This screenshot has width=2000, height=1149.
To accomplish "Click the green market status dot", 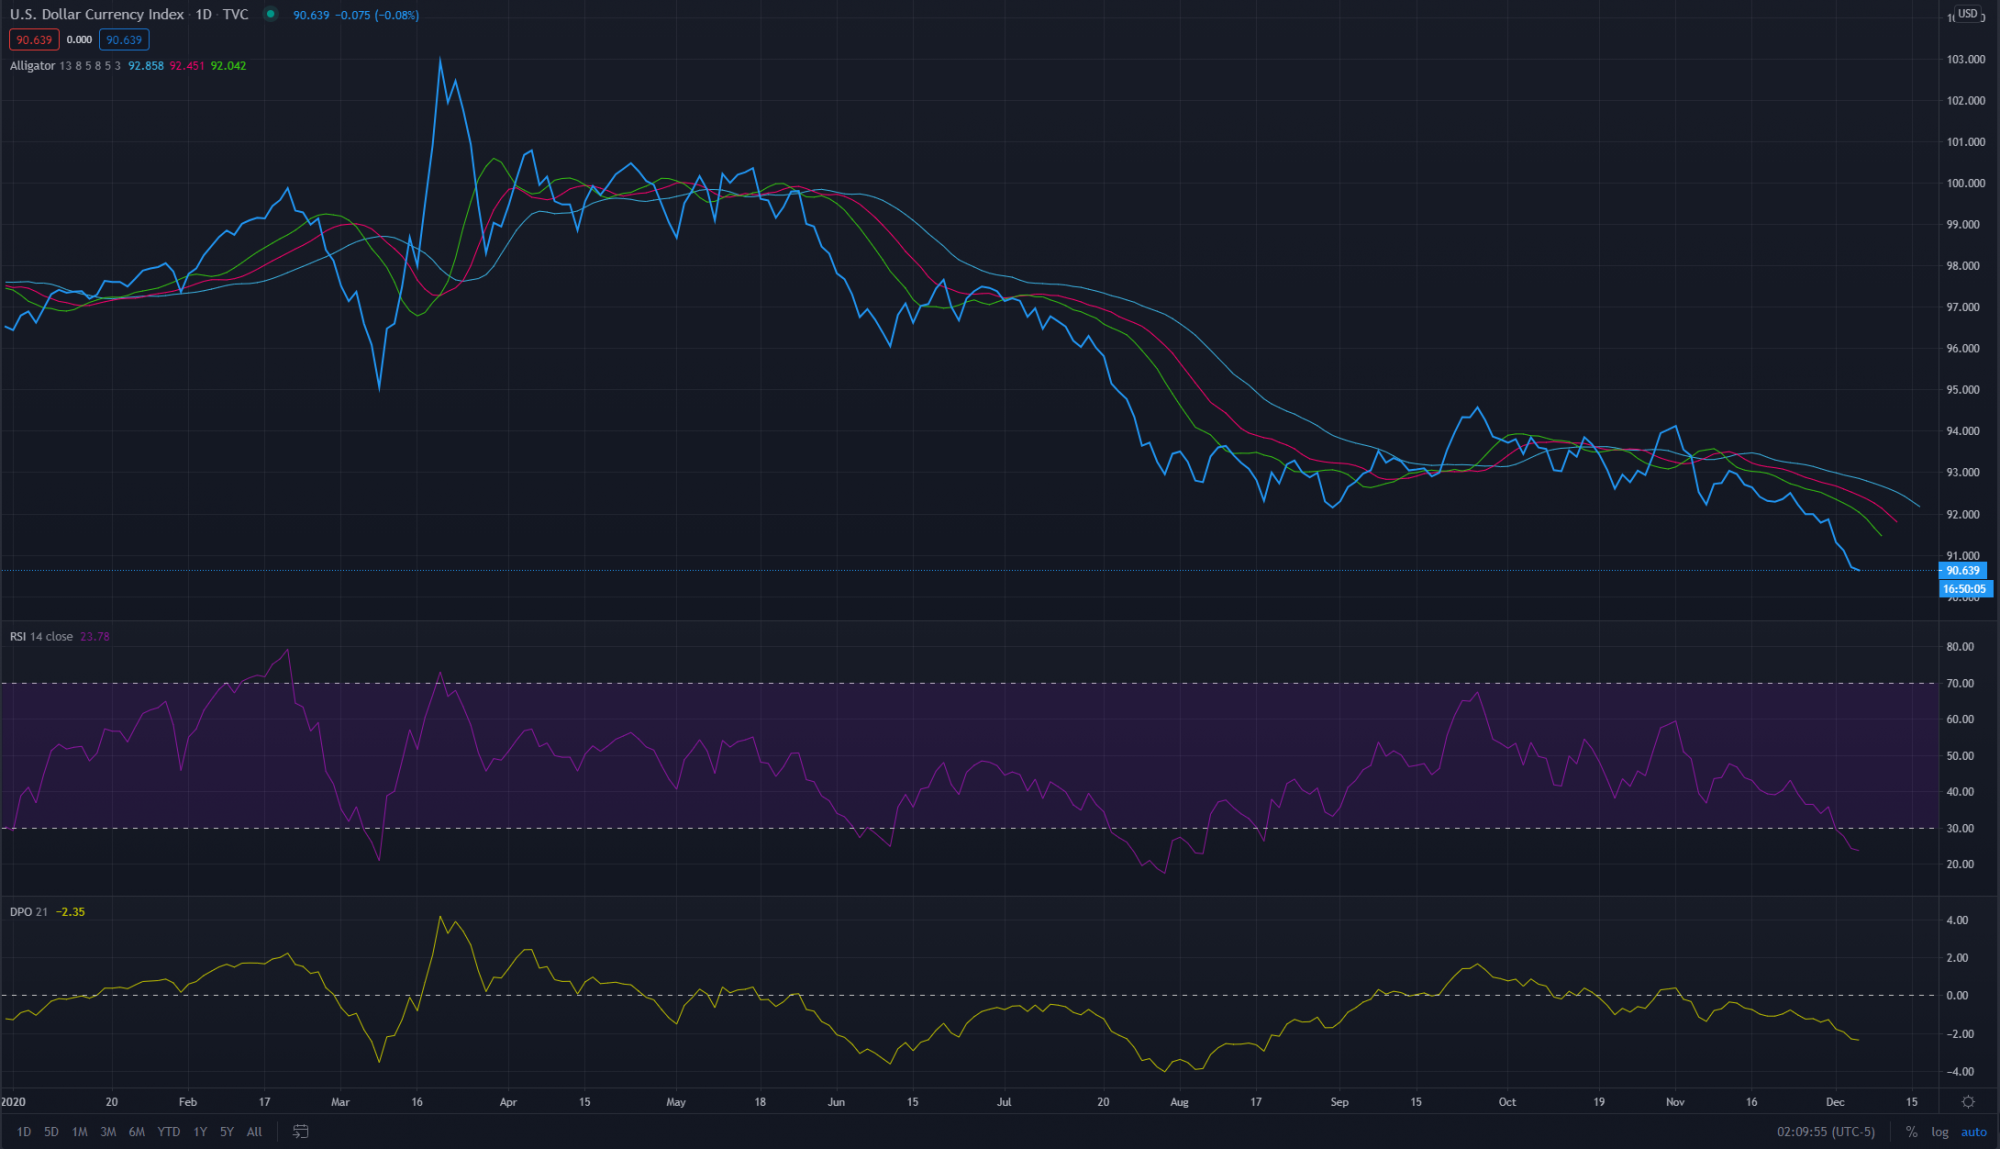I will pos(270,14).
